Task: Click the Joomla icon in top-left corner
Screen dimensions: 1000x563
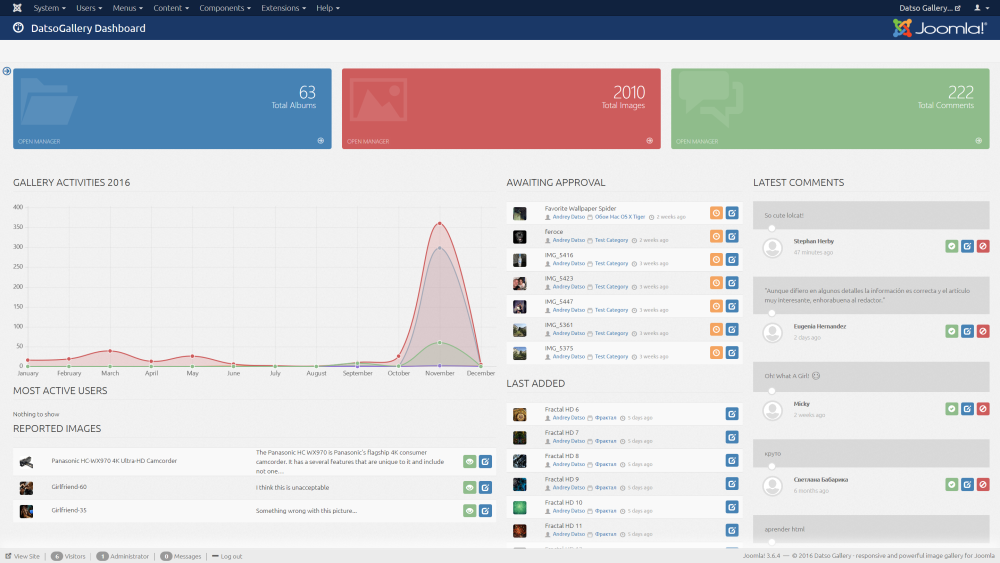Action: [13, 8]
